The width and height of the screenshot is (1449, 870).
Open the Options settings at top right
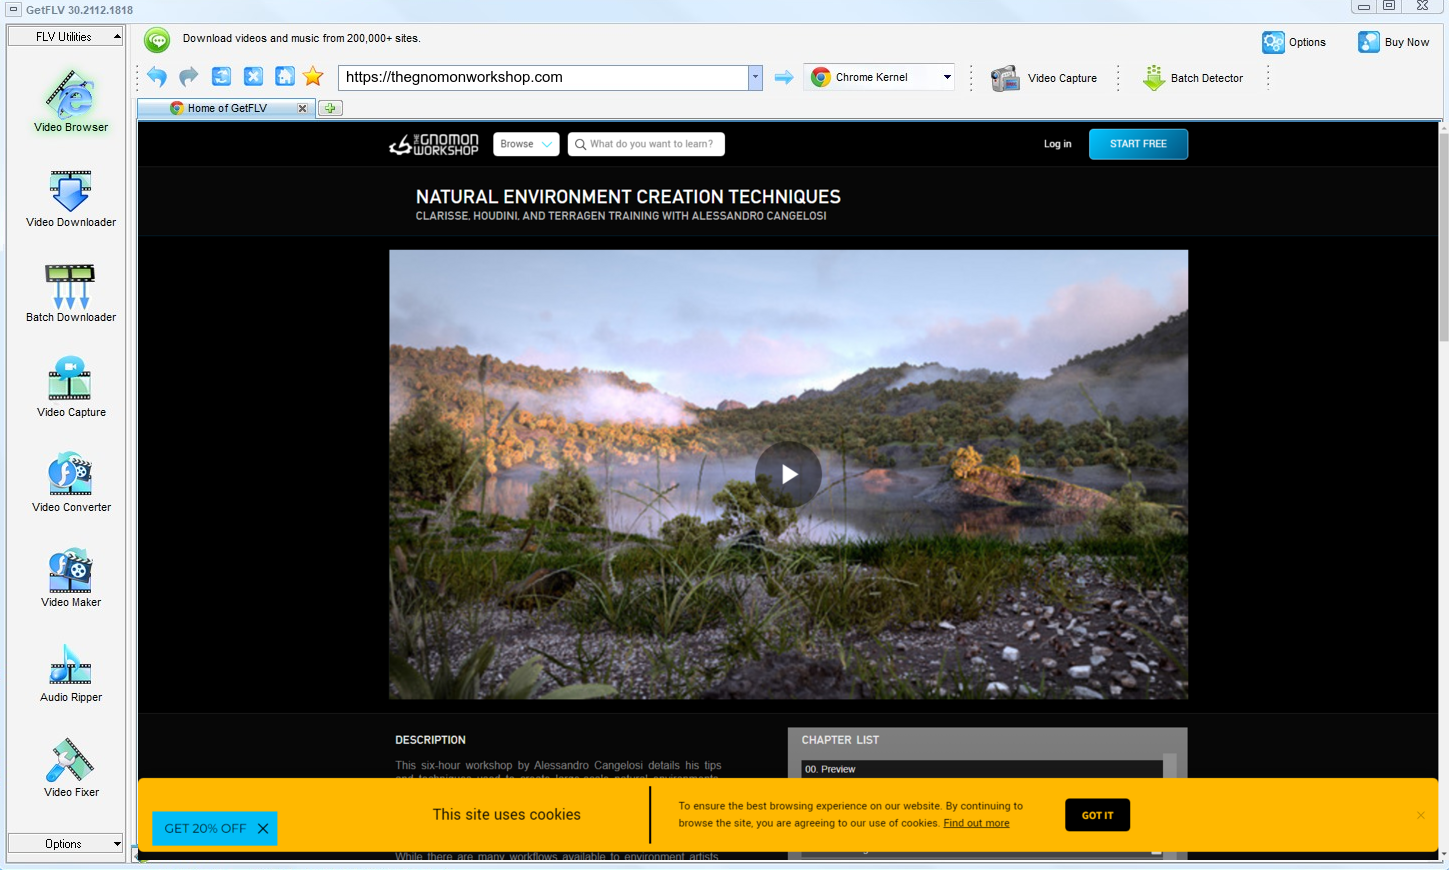[1294, 42]
